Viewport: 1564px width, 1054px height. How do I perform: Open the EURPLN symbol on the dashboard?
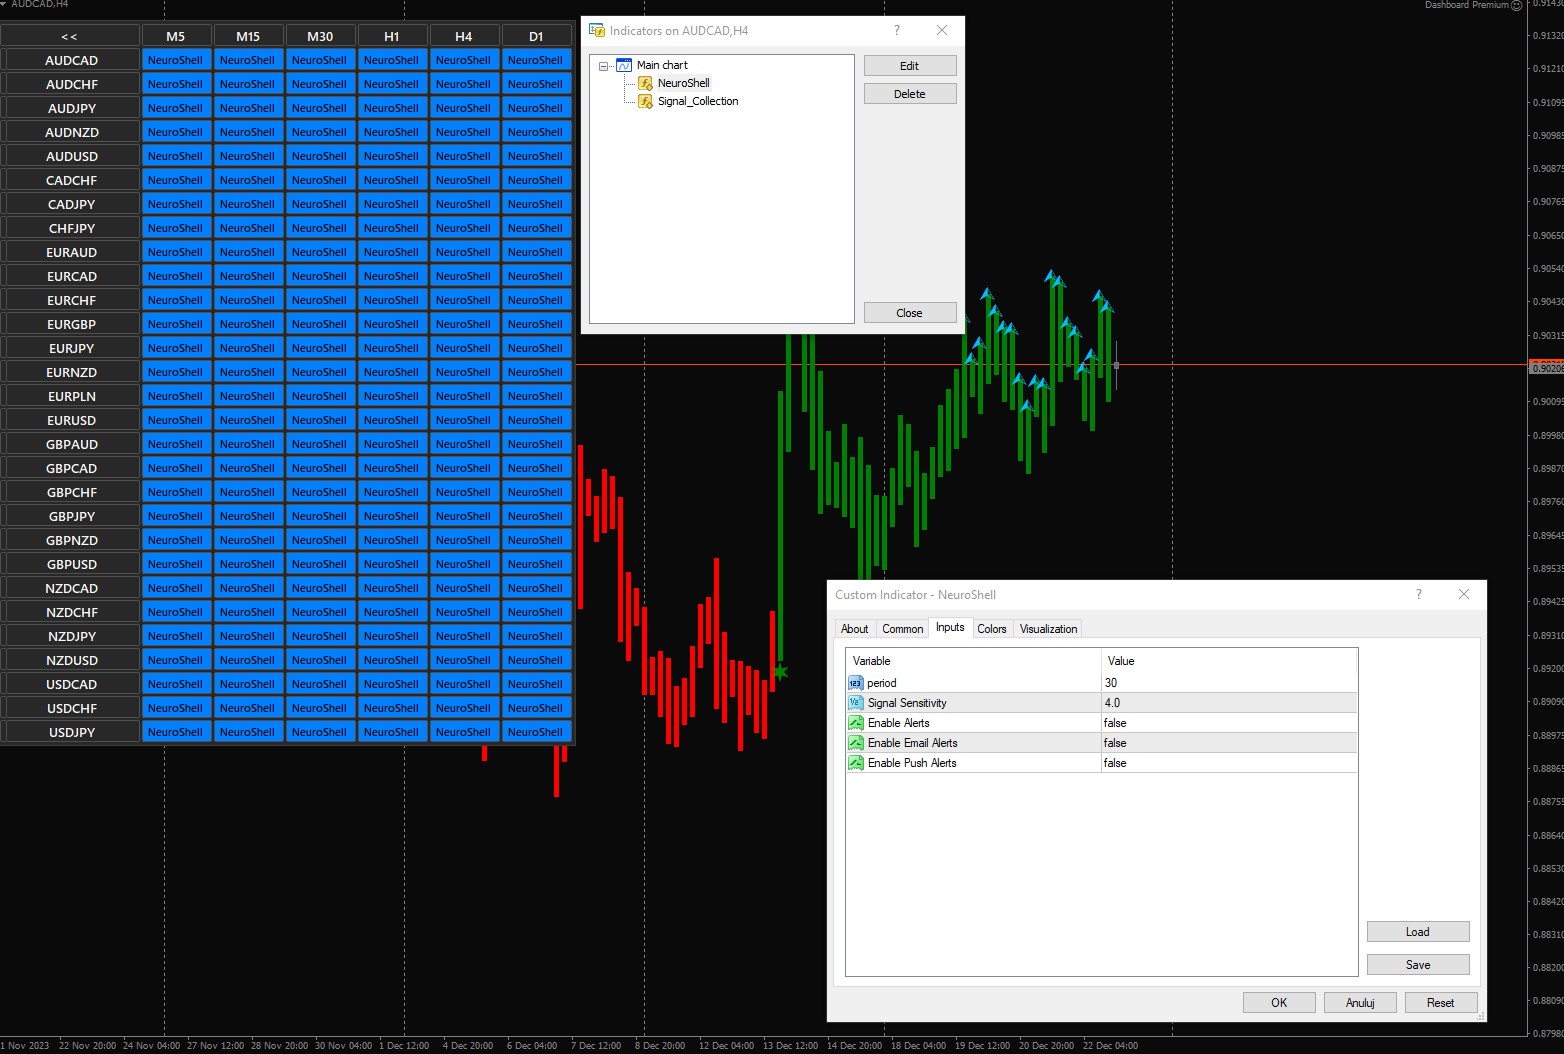[x=71, y=396]
